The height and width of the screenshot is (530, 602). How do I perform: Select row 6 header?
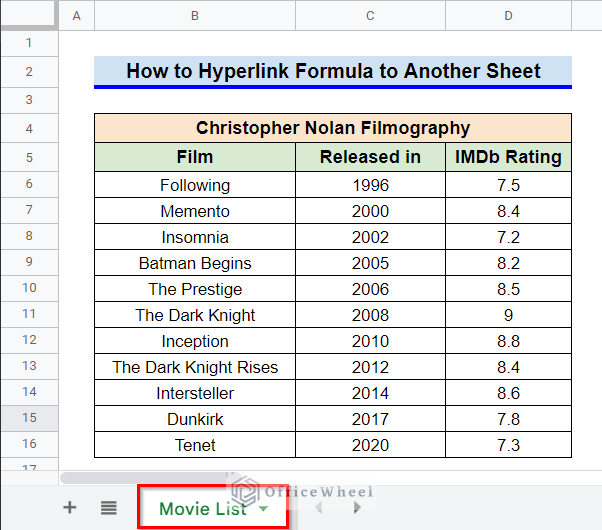29,184
